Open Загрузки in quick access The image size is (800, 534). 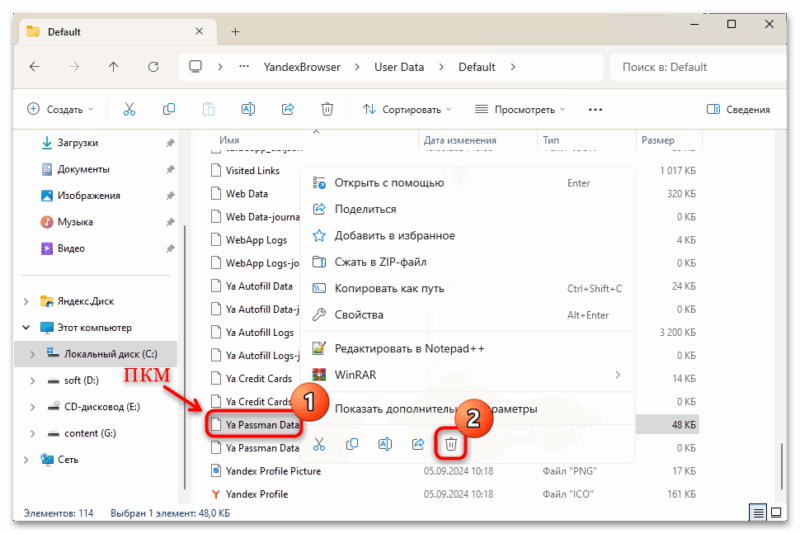77,143
